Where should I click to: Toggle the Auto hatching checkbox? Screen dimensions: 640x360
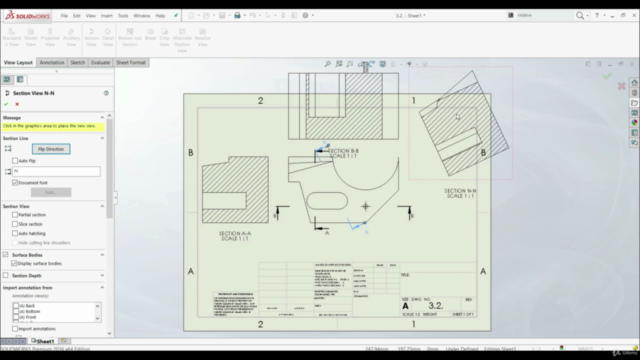15,233
